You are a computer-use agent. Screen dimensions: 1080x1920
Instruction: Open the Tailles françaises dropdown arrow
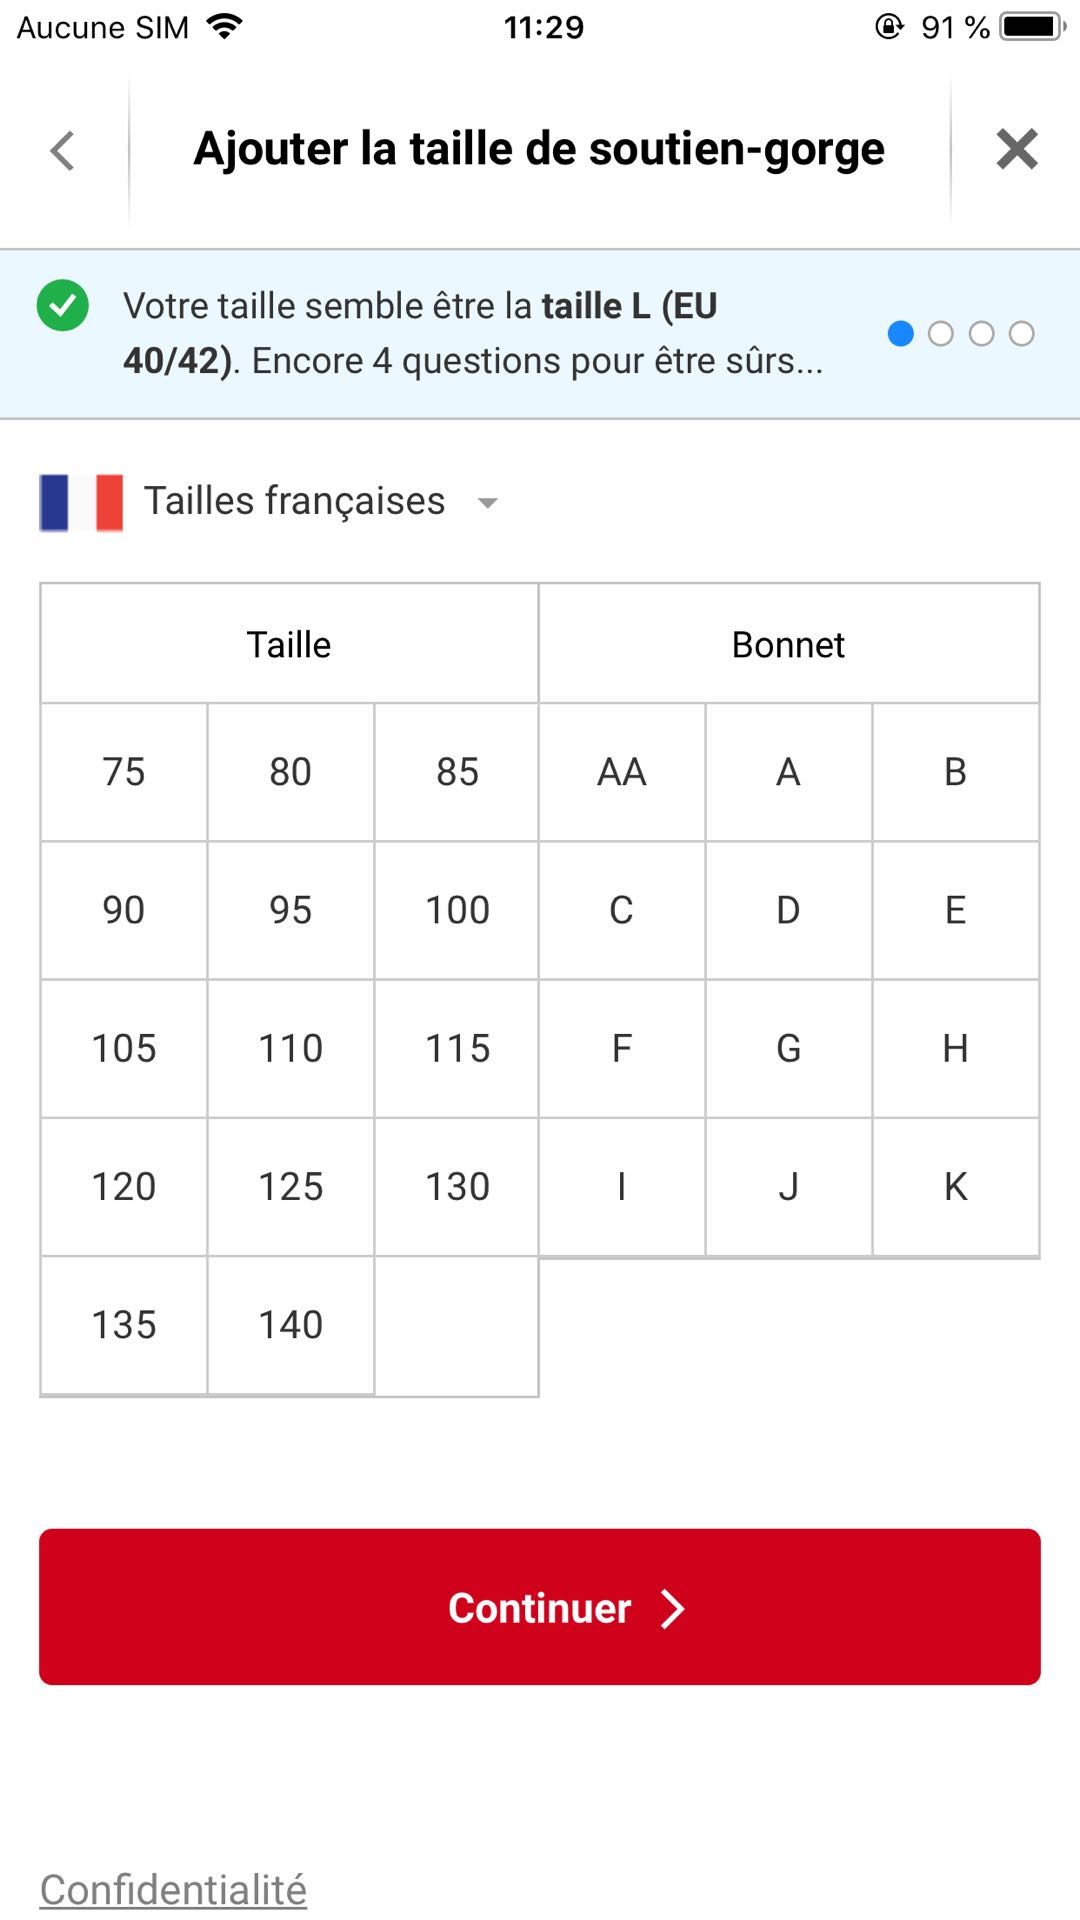488,503
